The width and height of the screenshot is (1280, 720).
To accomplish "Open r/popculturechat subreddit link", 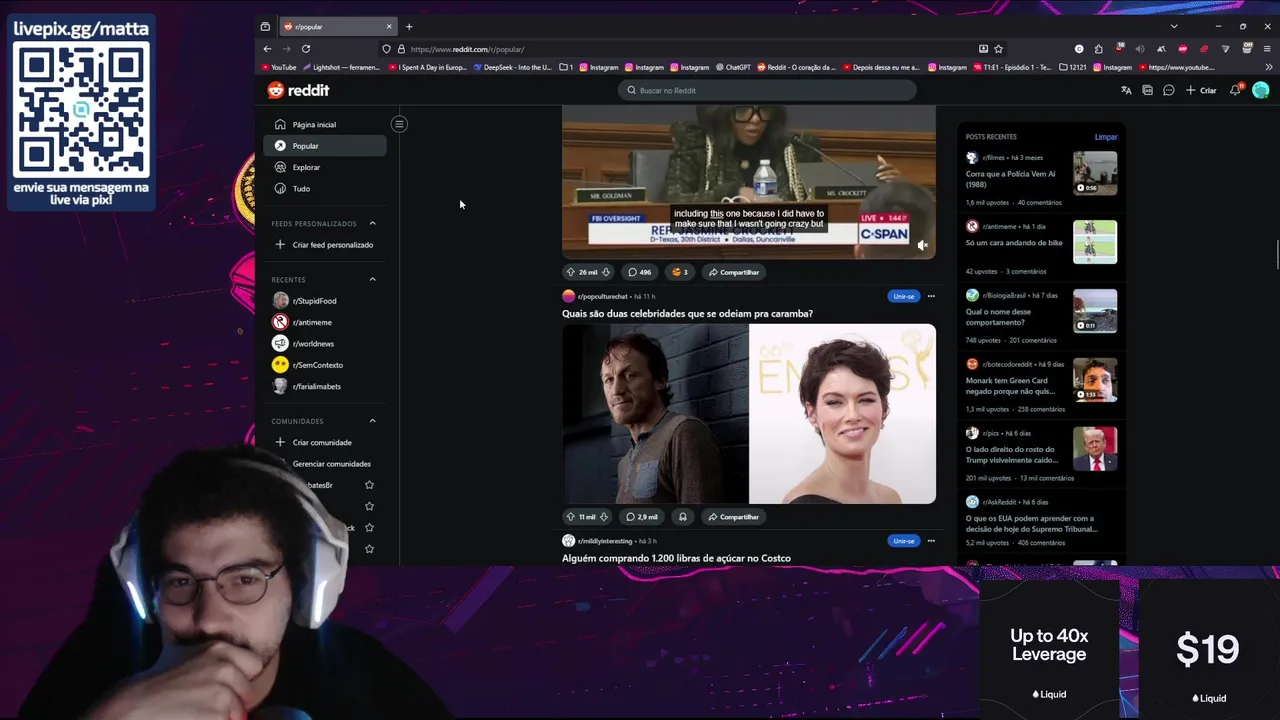I will [603, 296].
